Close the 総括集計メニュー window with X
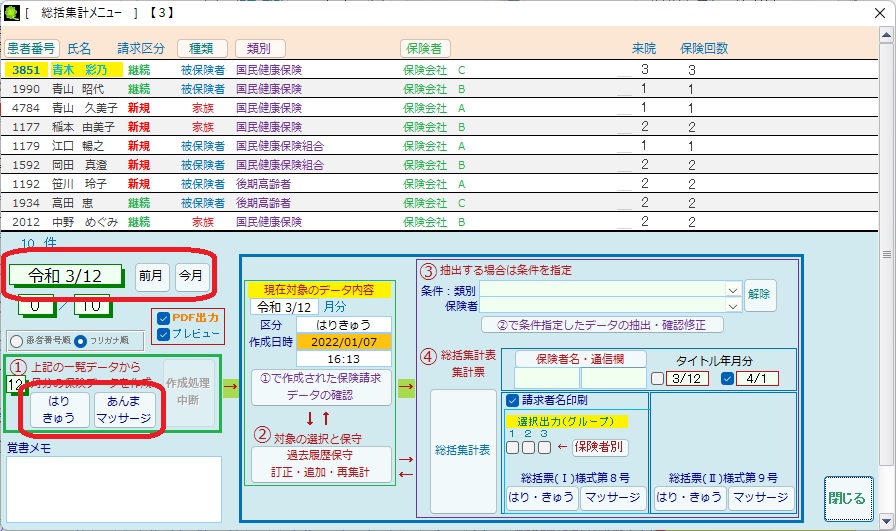Image resolution: width=896 pixels, height=531 pixels. (x=880, y=13)
